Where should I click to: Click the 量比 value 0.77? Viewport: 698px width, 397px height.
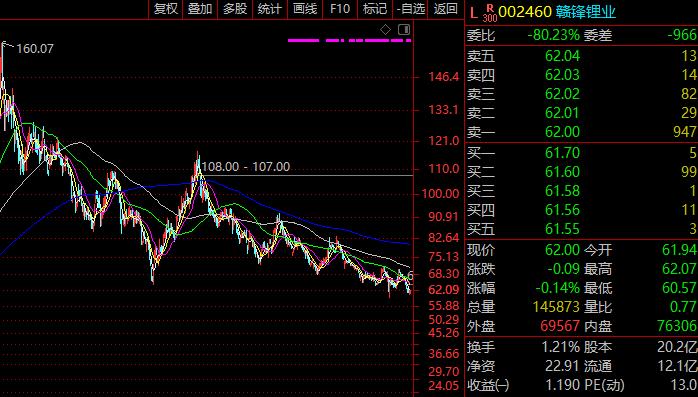[x=683, y=307]
